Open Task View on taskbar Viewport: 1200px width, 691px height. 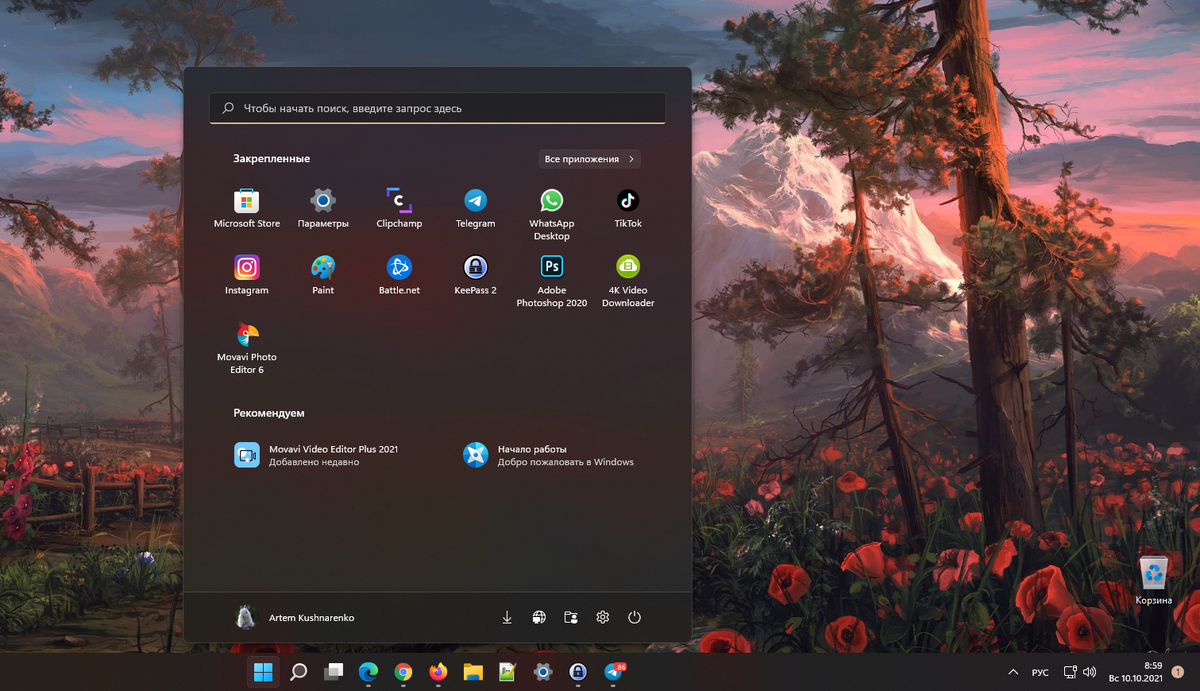(333, 672)
